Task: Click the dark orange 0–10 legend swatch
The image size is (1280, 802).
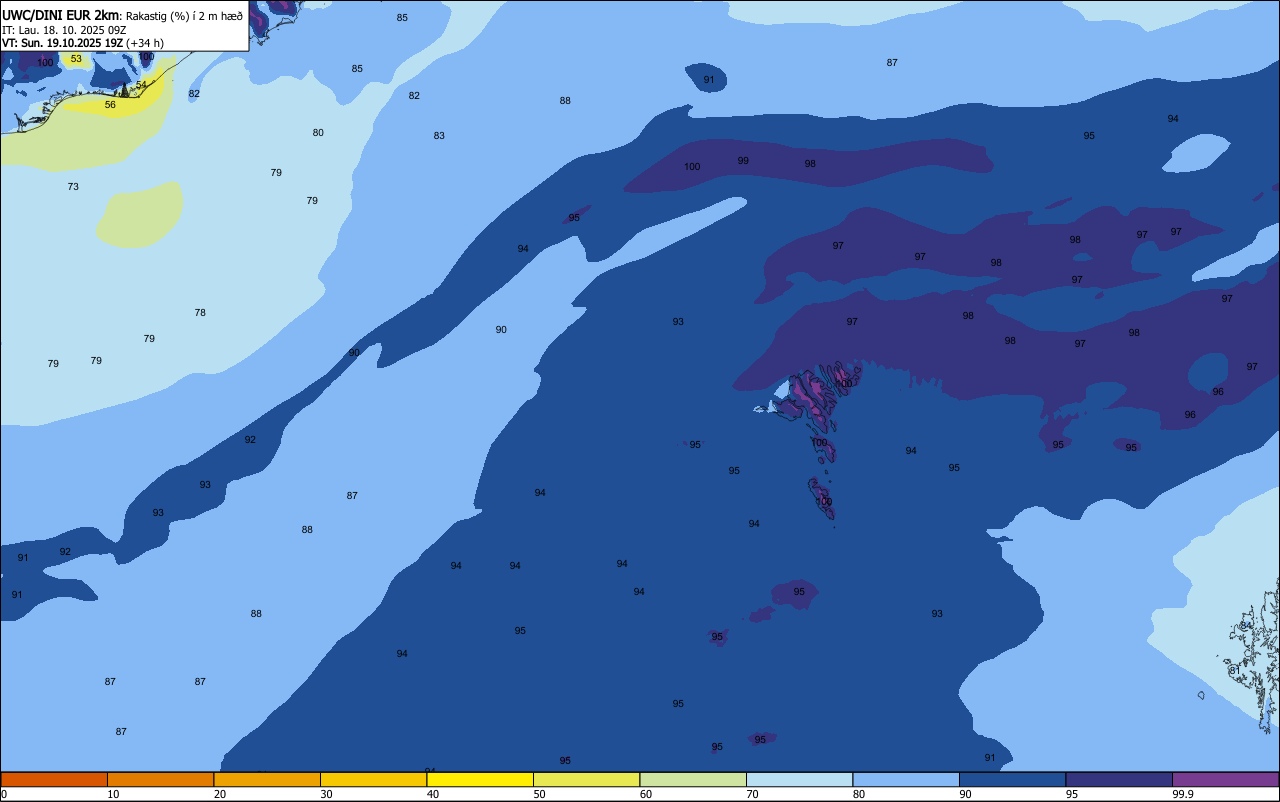Action: 54,779
